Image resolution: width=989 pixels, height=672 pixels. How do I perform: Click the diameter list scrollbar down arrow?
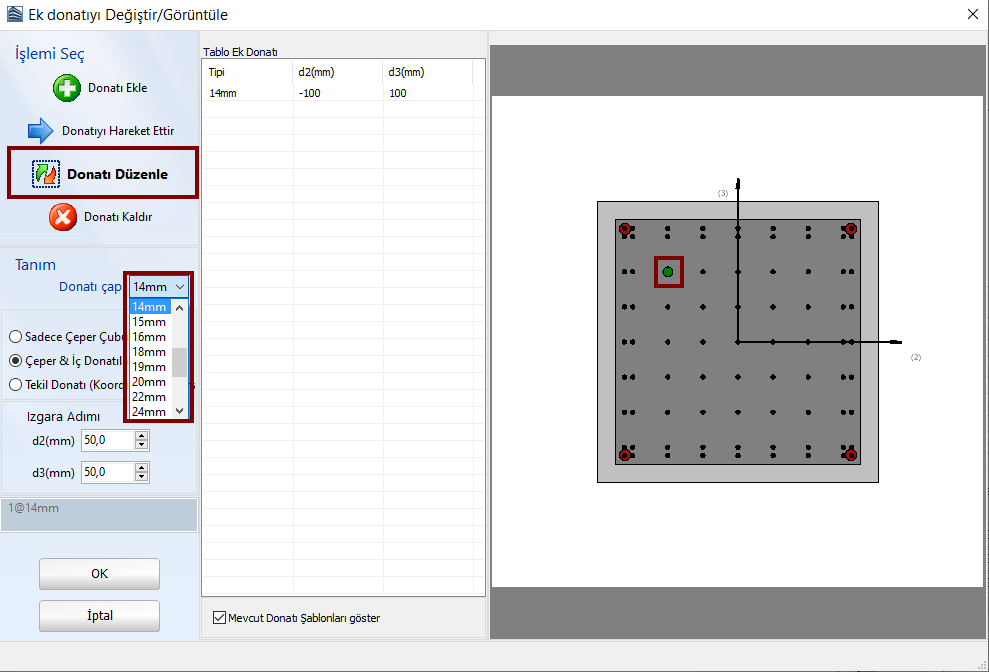click(x=180, y=410)
